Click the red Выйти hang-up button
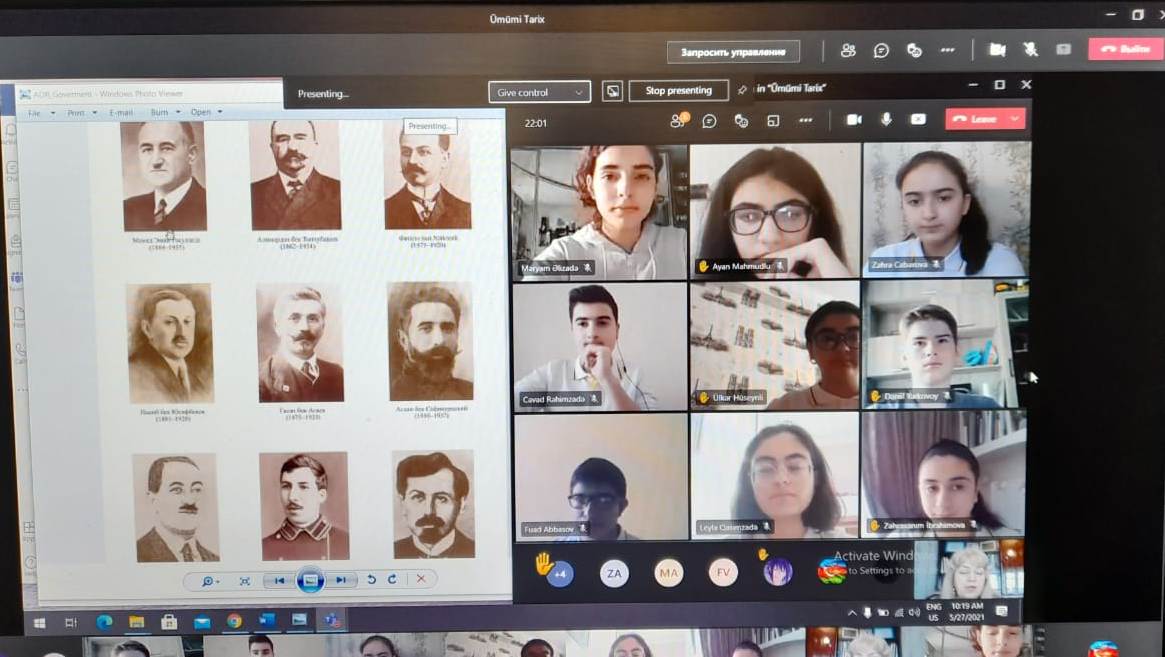Image resolution: width=1165 pixels, height=657 pixels. [x=1125, y=48]
